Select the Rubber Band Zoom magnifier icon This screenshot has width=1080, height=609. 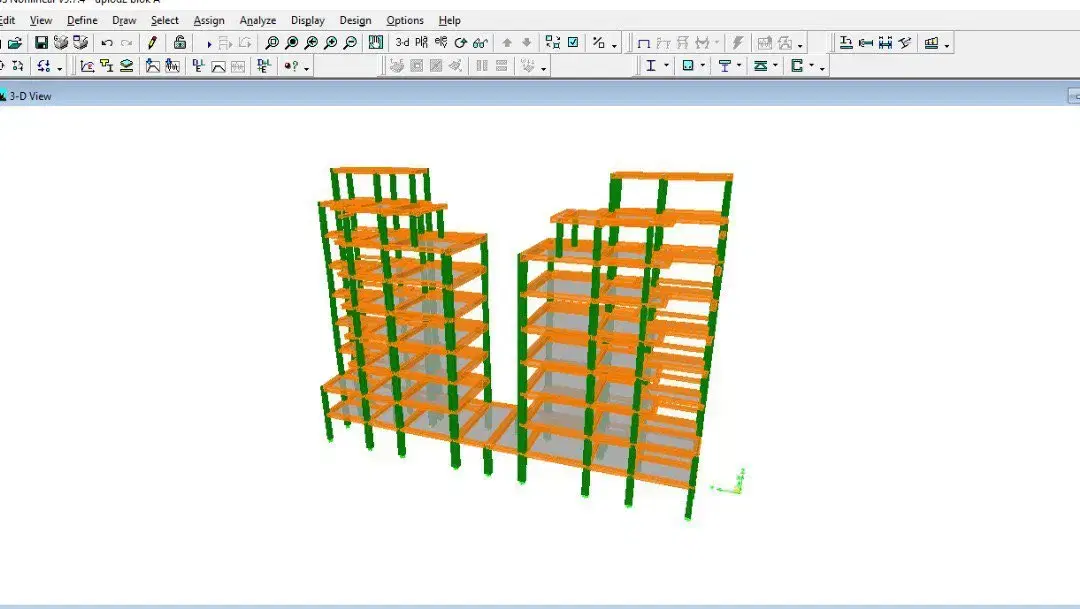272,43
